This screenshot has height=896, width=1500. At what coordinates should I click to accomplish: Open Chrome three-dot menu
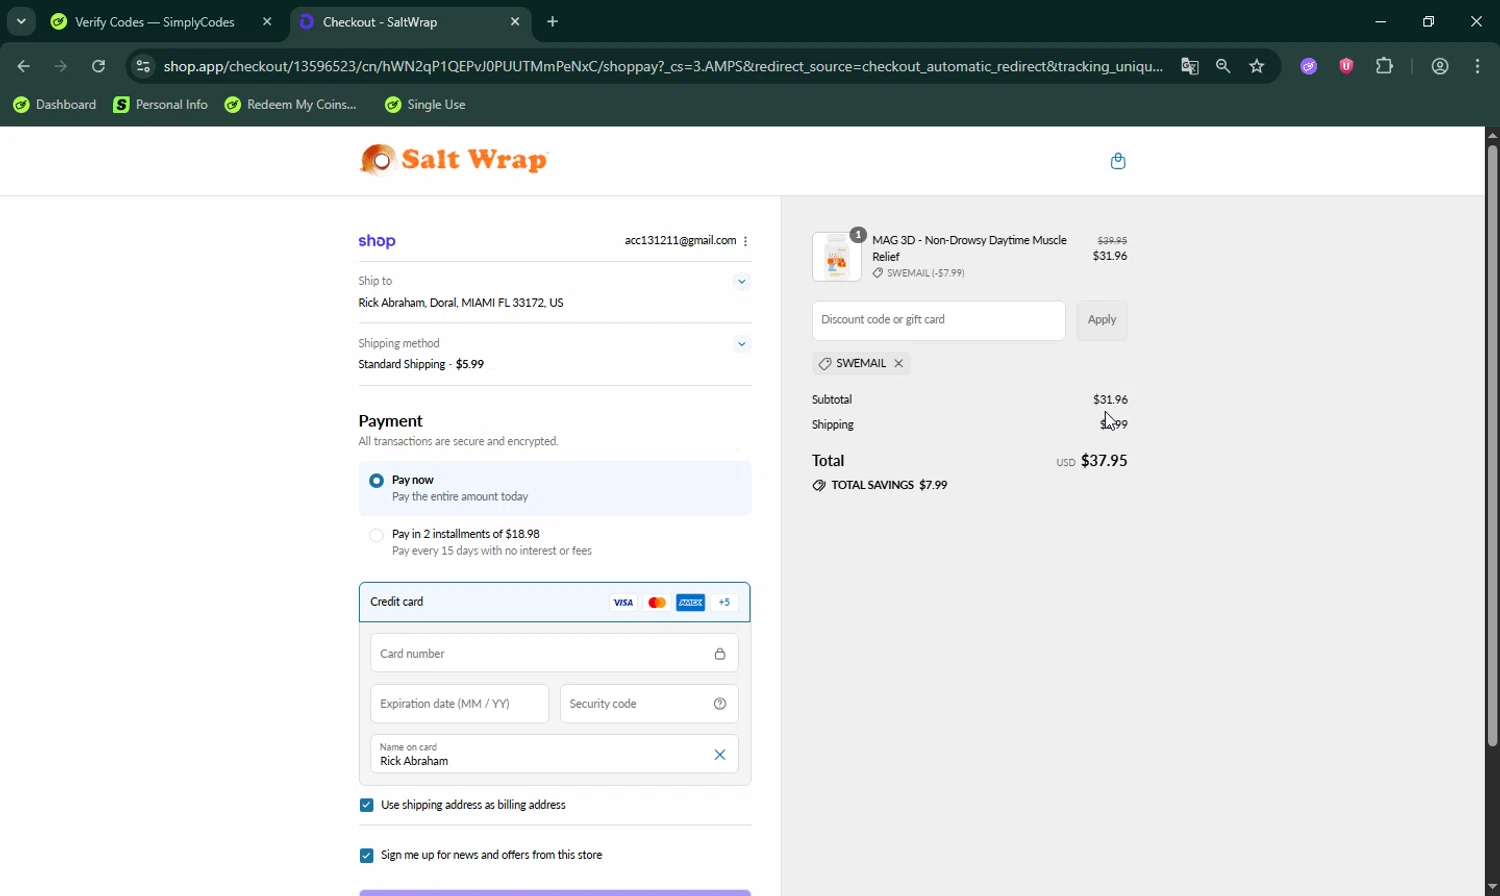coord(1478,66)
